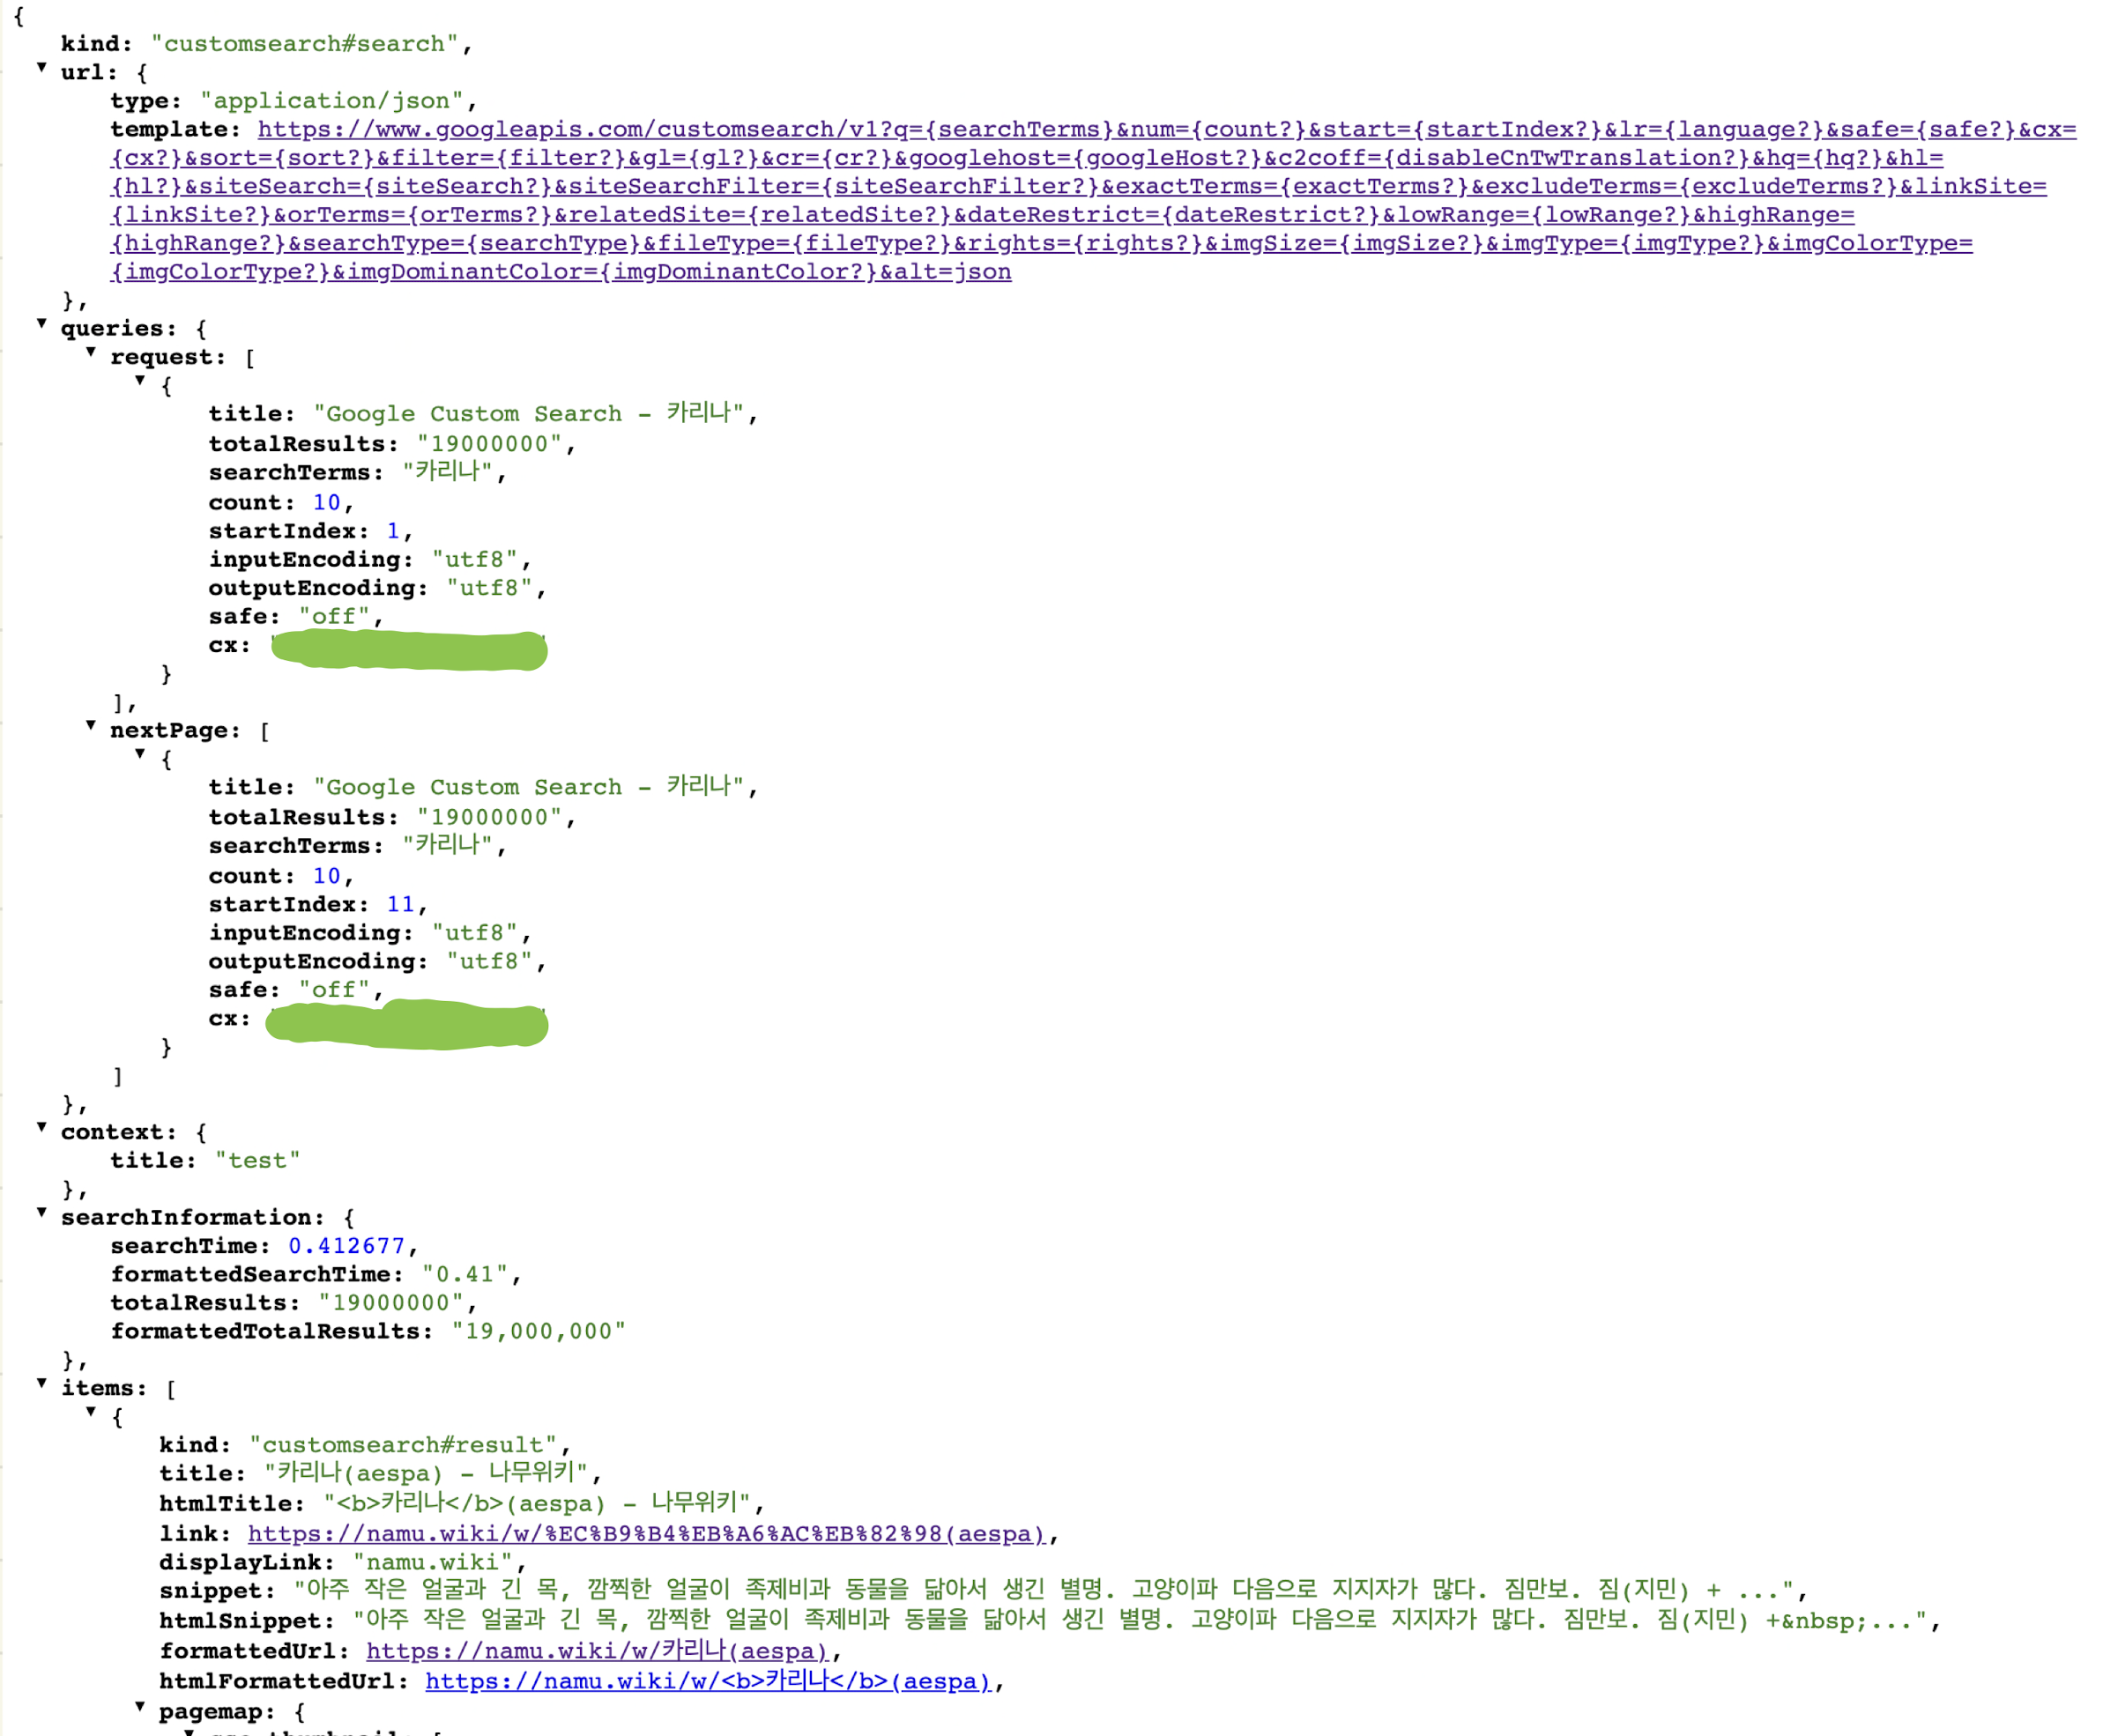Collapse the nextPage array
Image resolution: width=2103 pixels, height=1736 pixels.
[x=91, y=726]
